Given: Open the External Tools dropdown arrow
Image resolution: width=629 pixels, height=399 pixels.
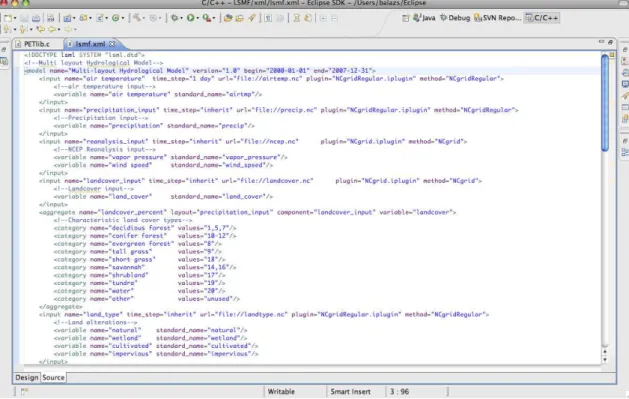Looking at the screenshot, I should (x=214, y=18).
